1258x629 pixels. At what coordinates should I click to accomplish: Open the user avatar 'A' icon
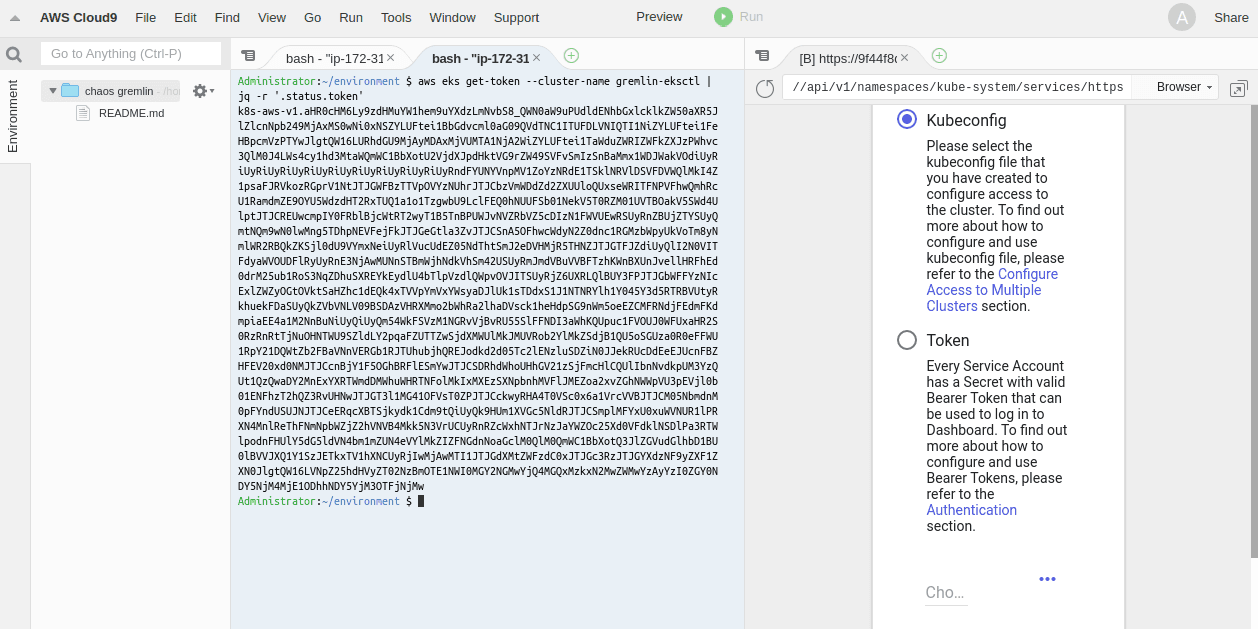pyautogui.click(x=1182, y=17)
